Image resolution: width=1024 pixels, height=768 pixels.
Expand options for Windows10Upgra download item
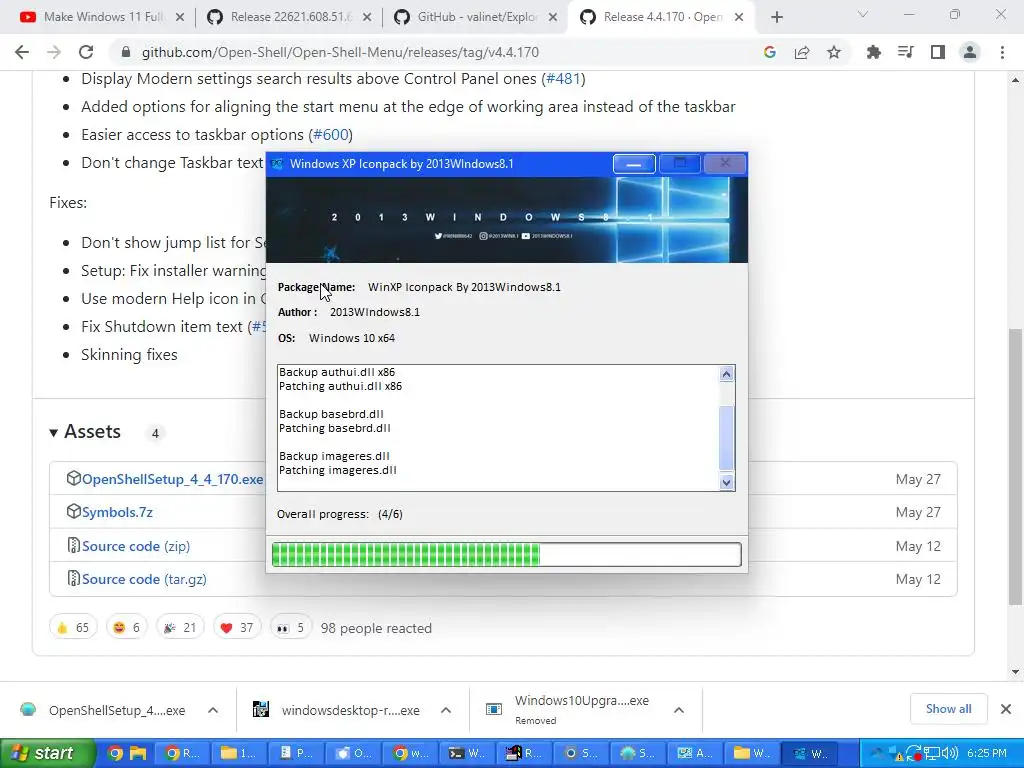click(x=679, y=710)
